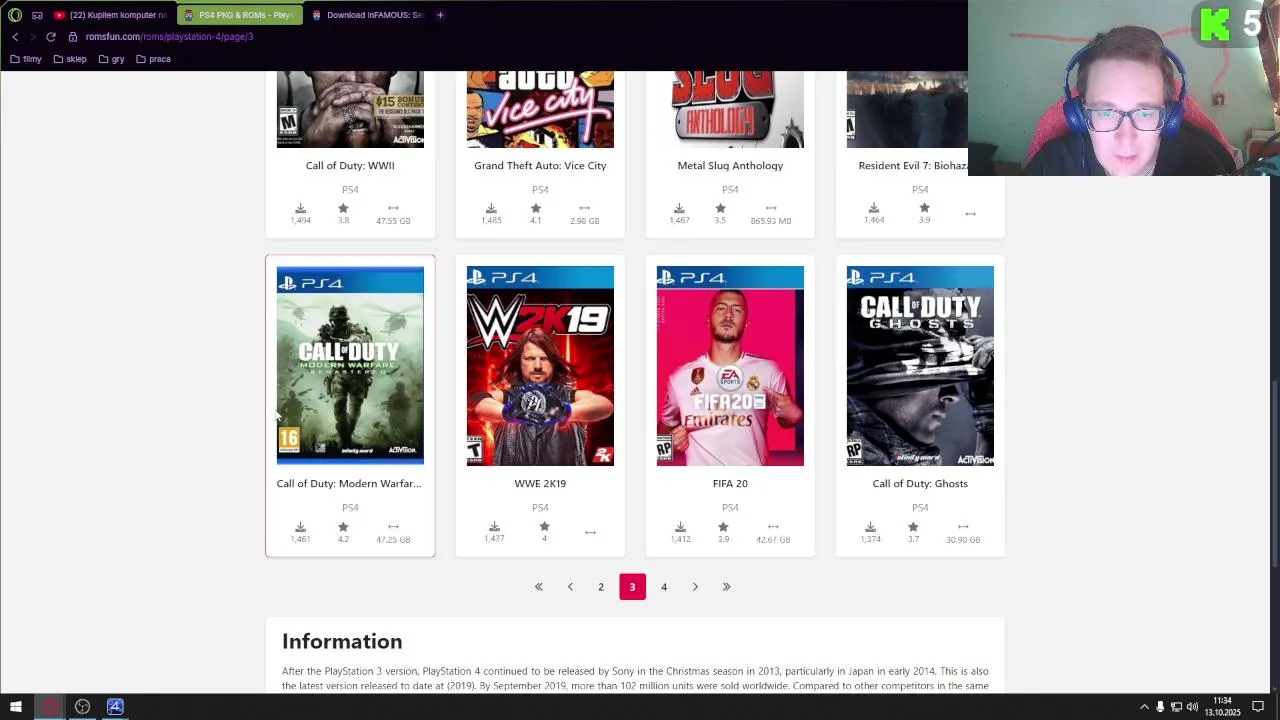1280x720 pixels.
Task: Go to pagination page 2
Action: pos(601,587)
